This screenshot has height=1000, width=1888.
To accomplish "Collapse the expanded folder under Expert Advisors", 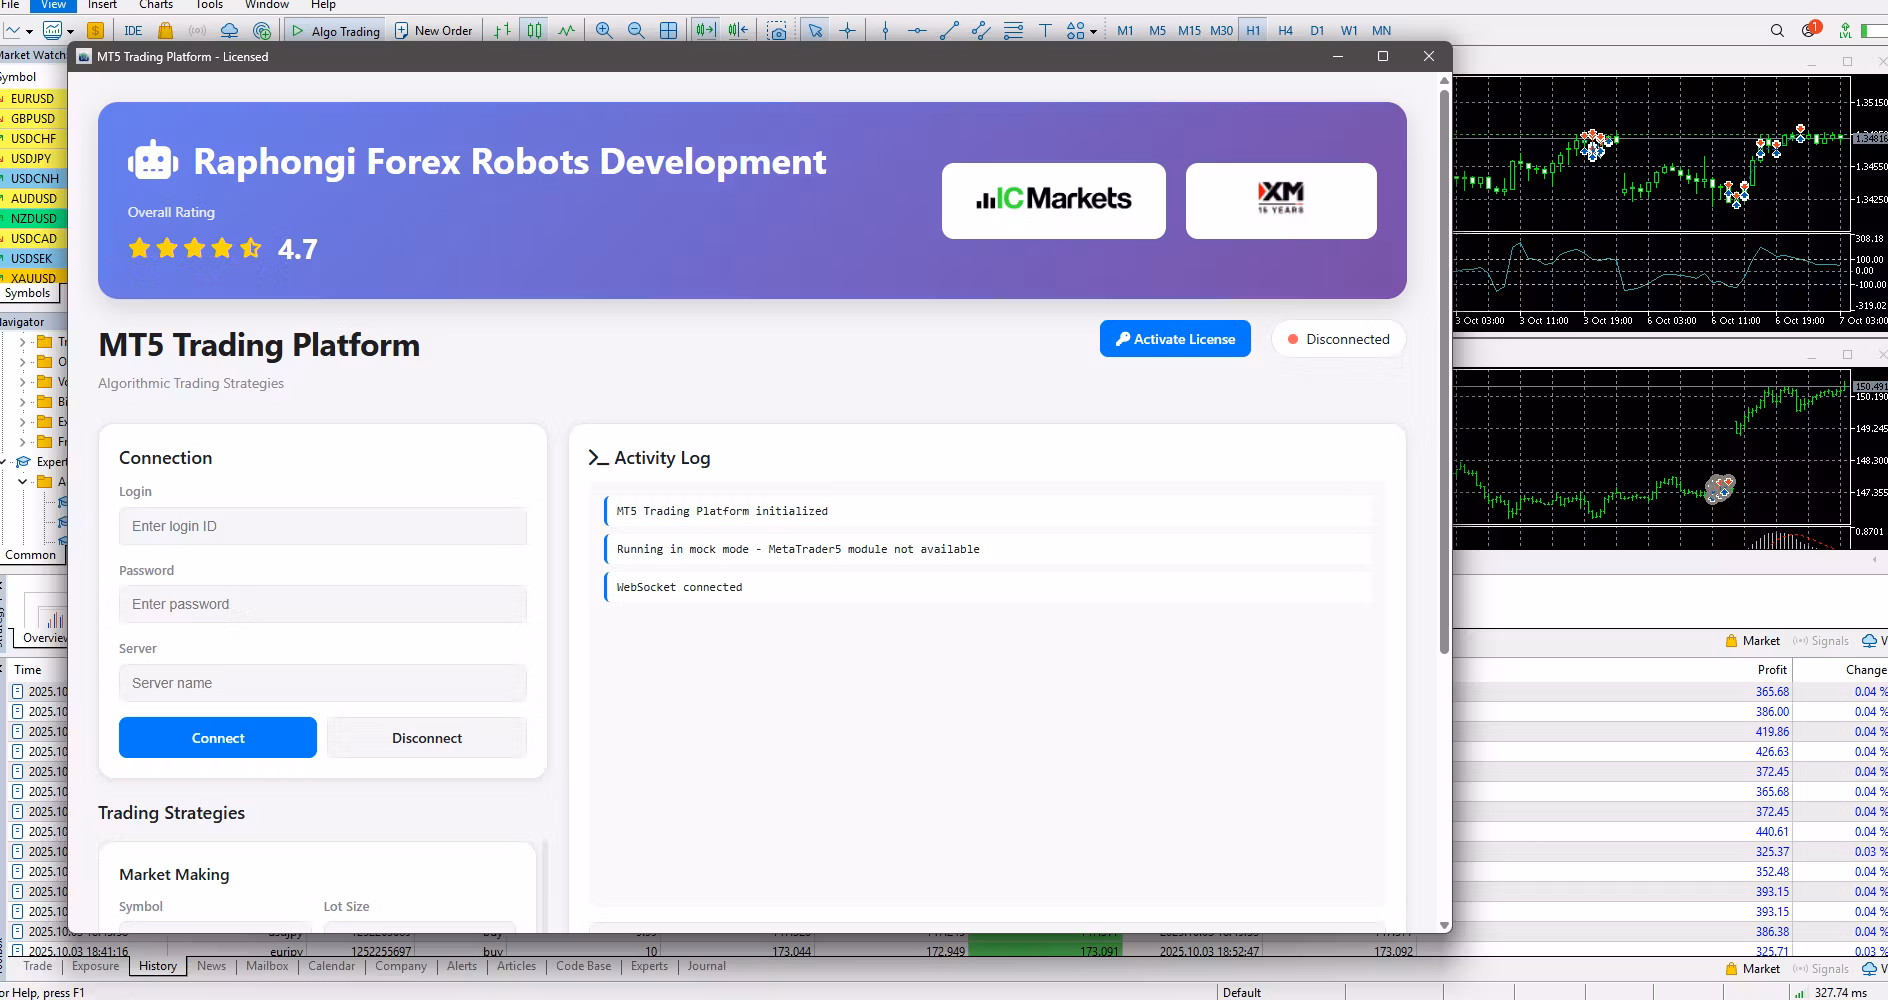I will (x=23, y=482).
